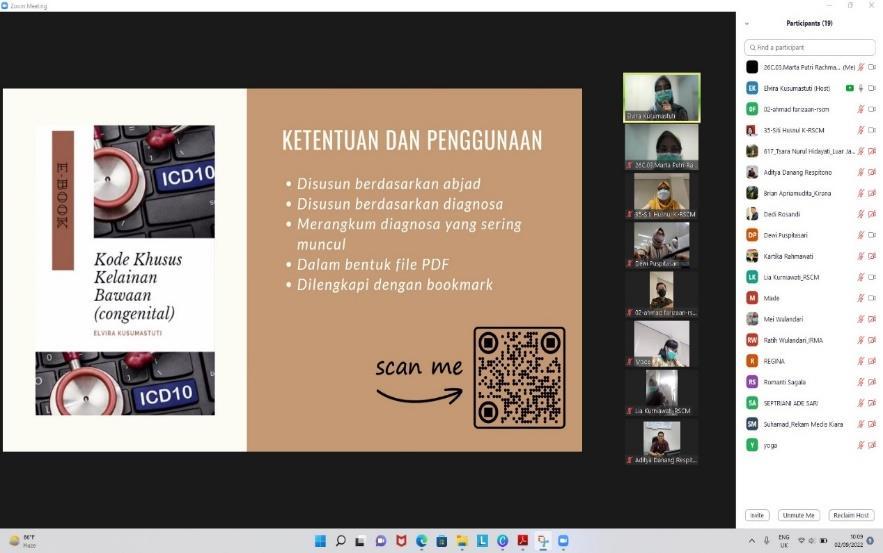
Task: Click the ENG UK language indicator
Action: (783, 541)
